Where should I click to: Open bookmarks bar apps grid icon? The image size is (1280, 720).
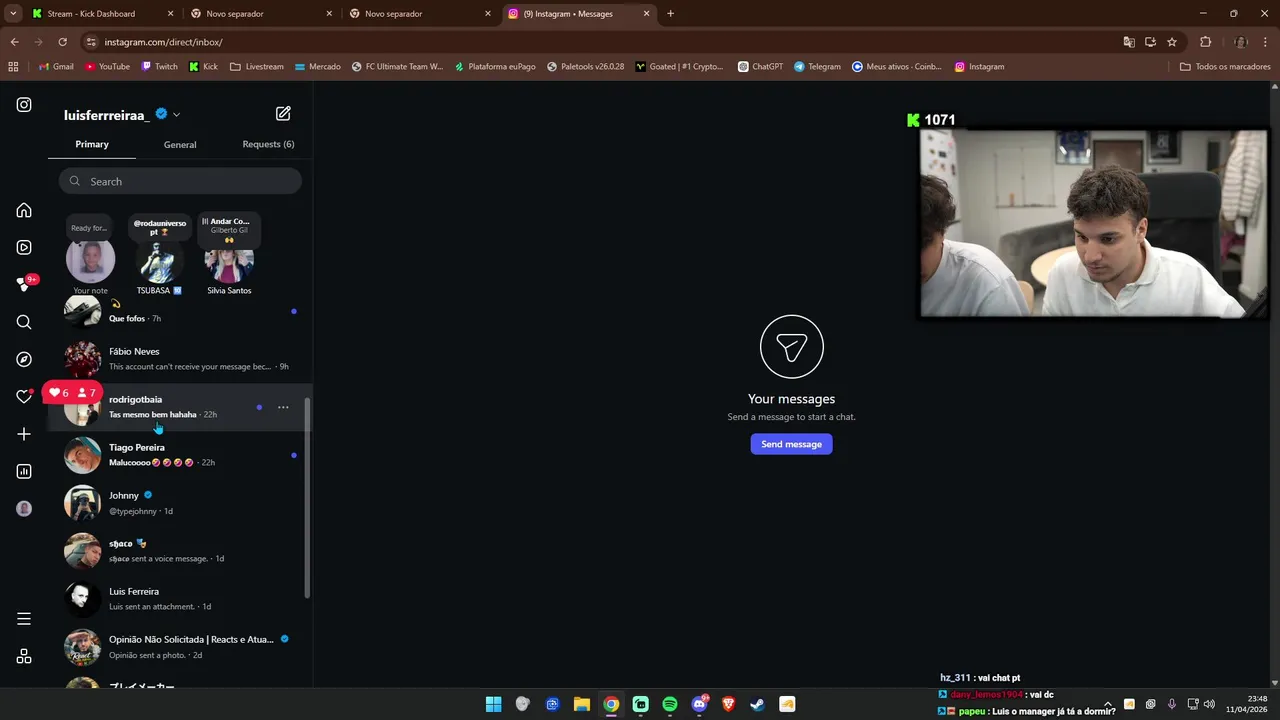(x=13, y=67)
